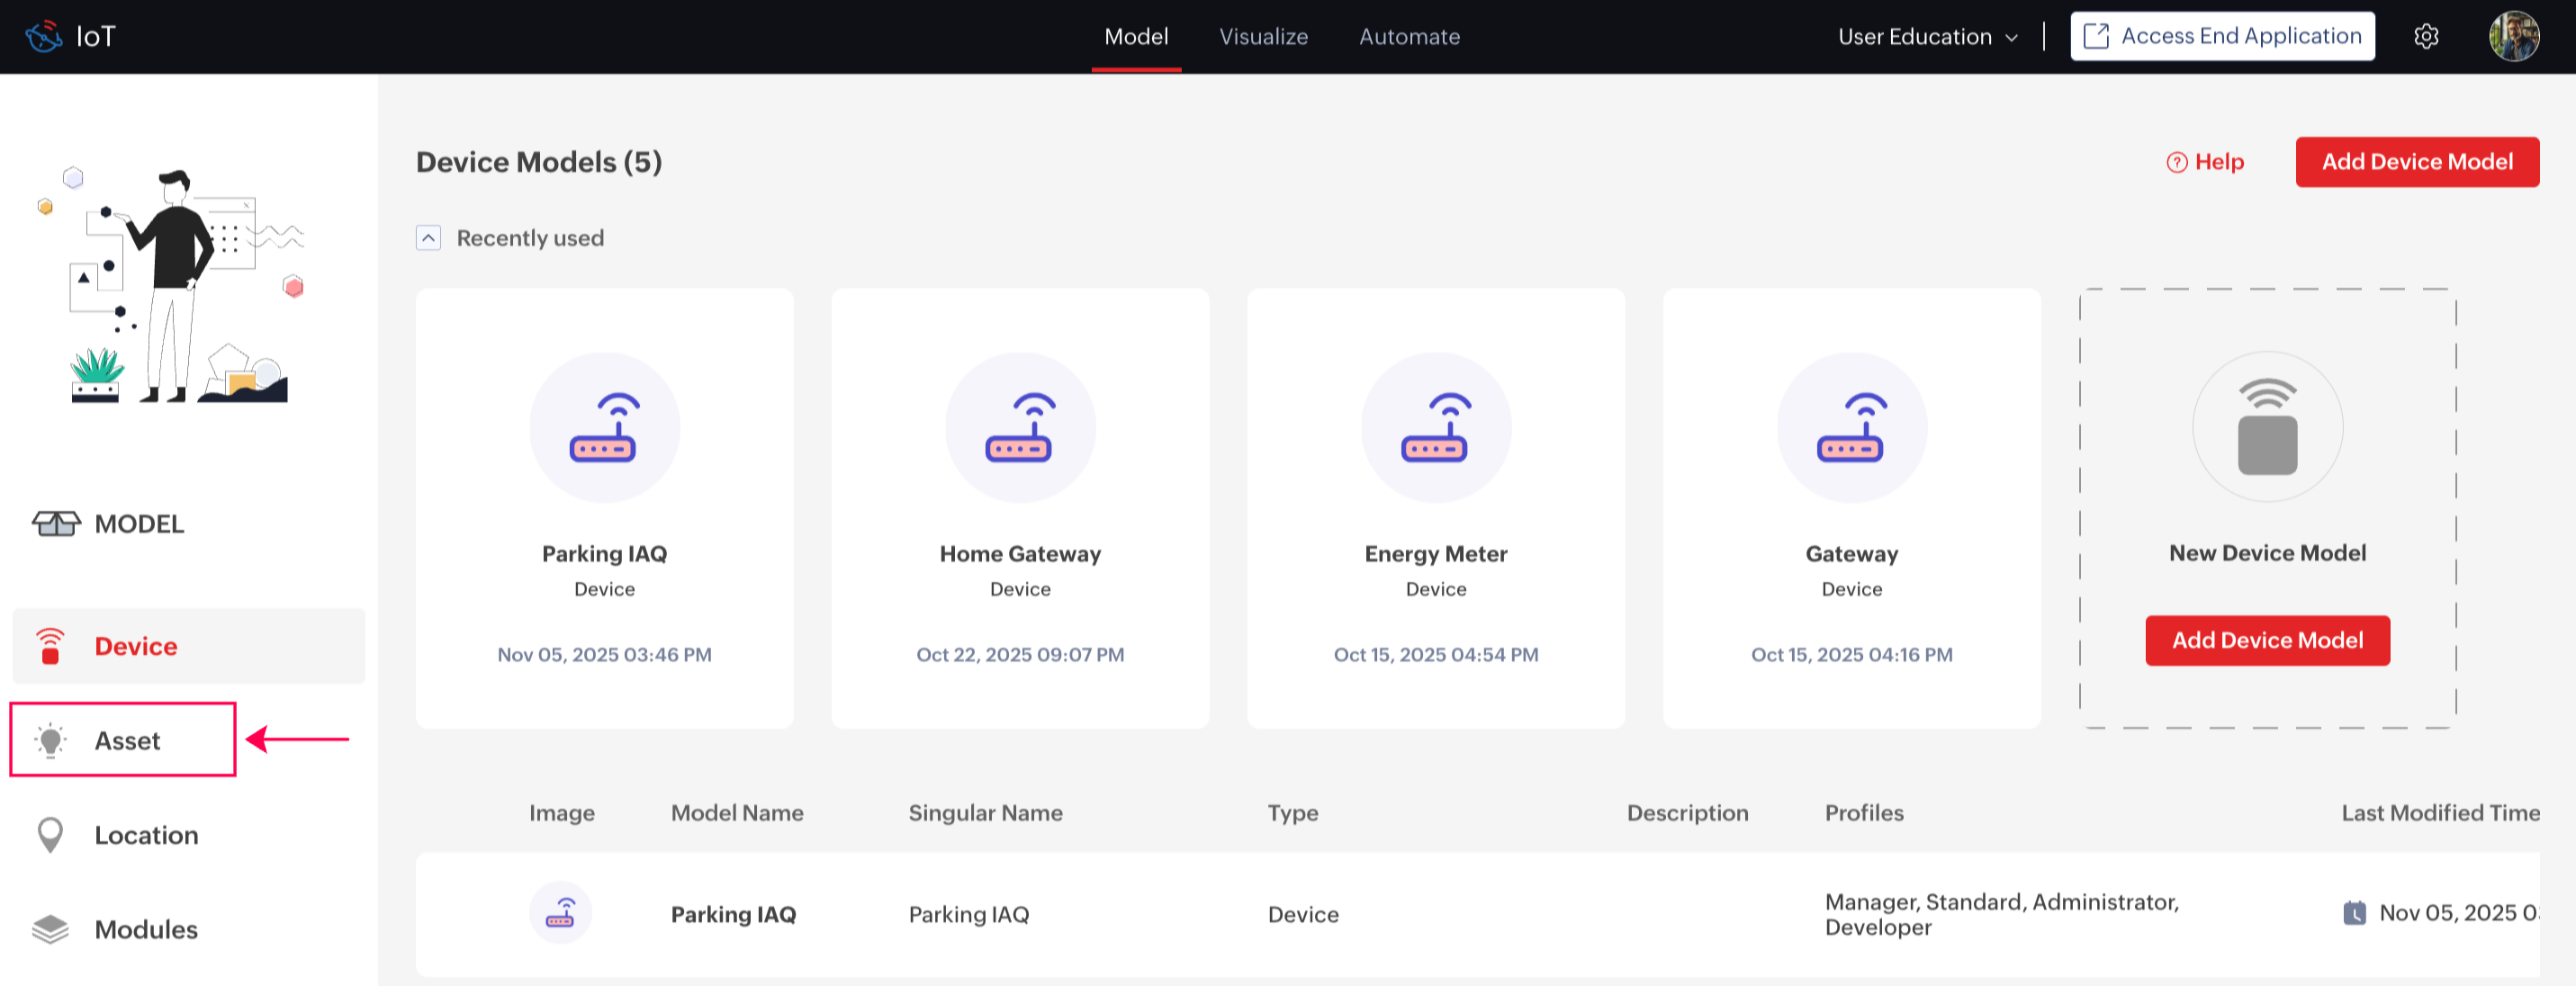
Task: Click the Help question mark icon
Action: coord(2176,162)
